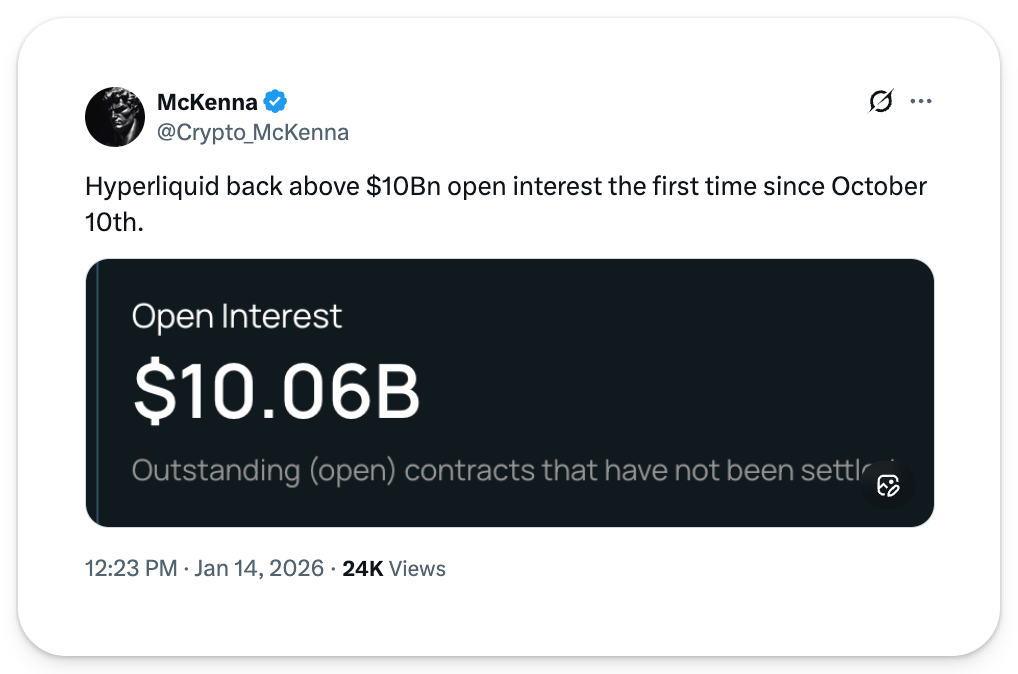Click the Jan 14, 2026 date
The height and width of the screenshot is (674, 1018).
tap(259, 569)
